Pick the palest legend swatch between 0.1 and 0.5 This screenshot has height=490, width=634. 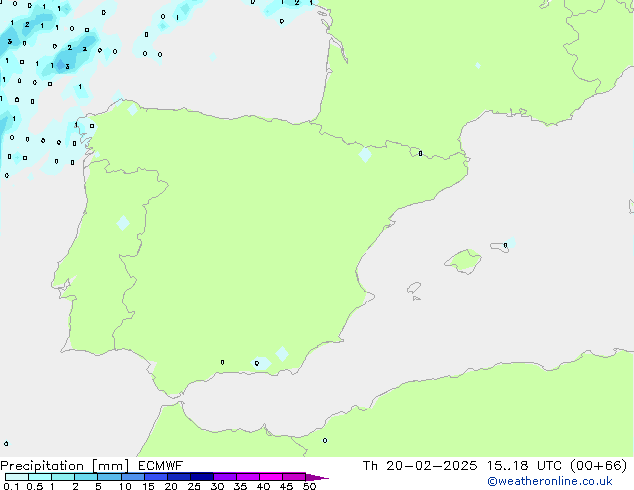point(17,477)
